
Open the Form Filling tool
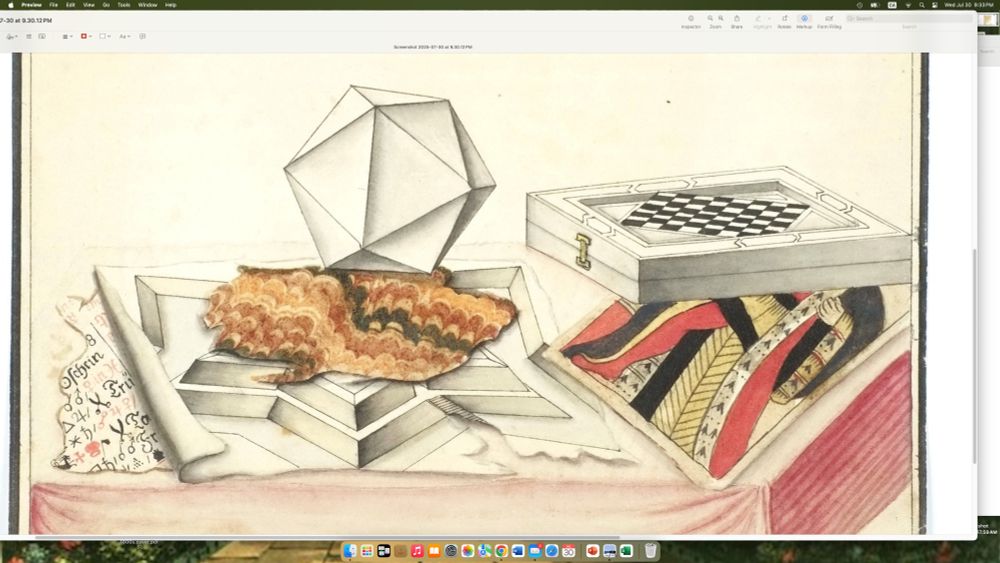click(829, 22)
